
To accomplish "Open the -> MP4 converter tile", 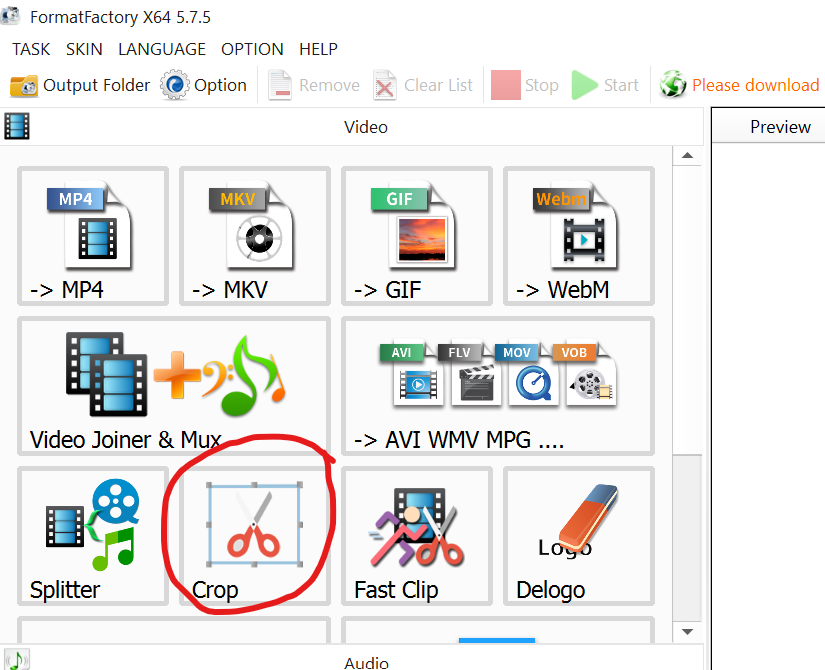I will [93, 236].
